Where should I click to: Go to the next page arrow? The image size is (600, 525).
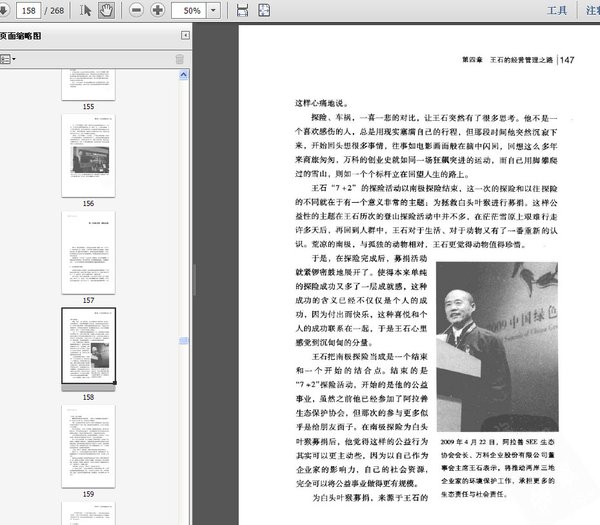pyautogui.click(x=4, y=10)
